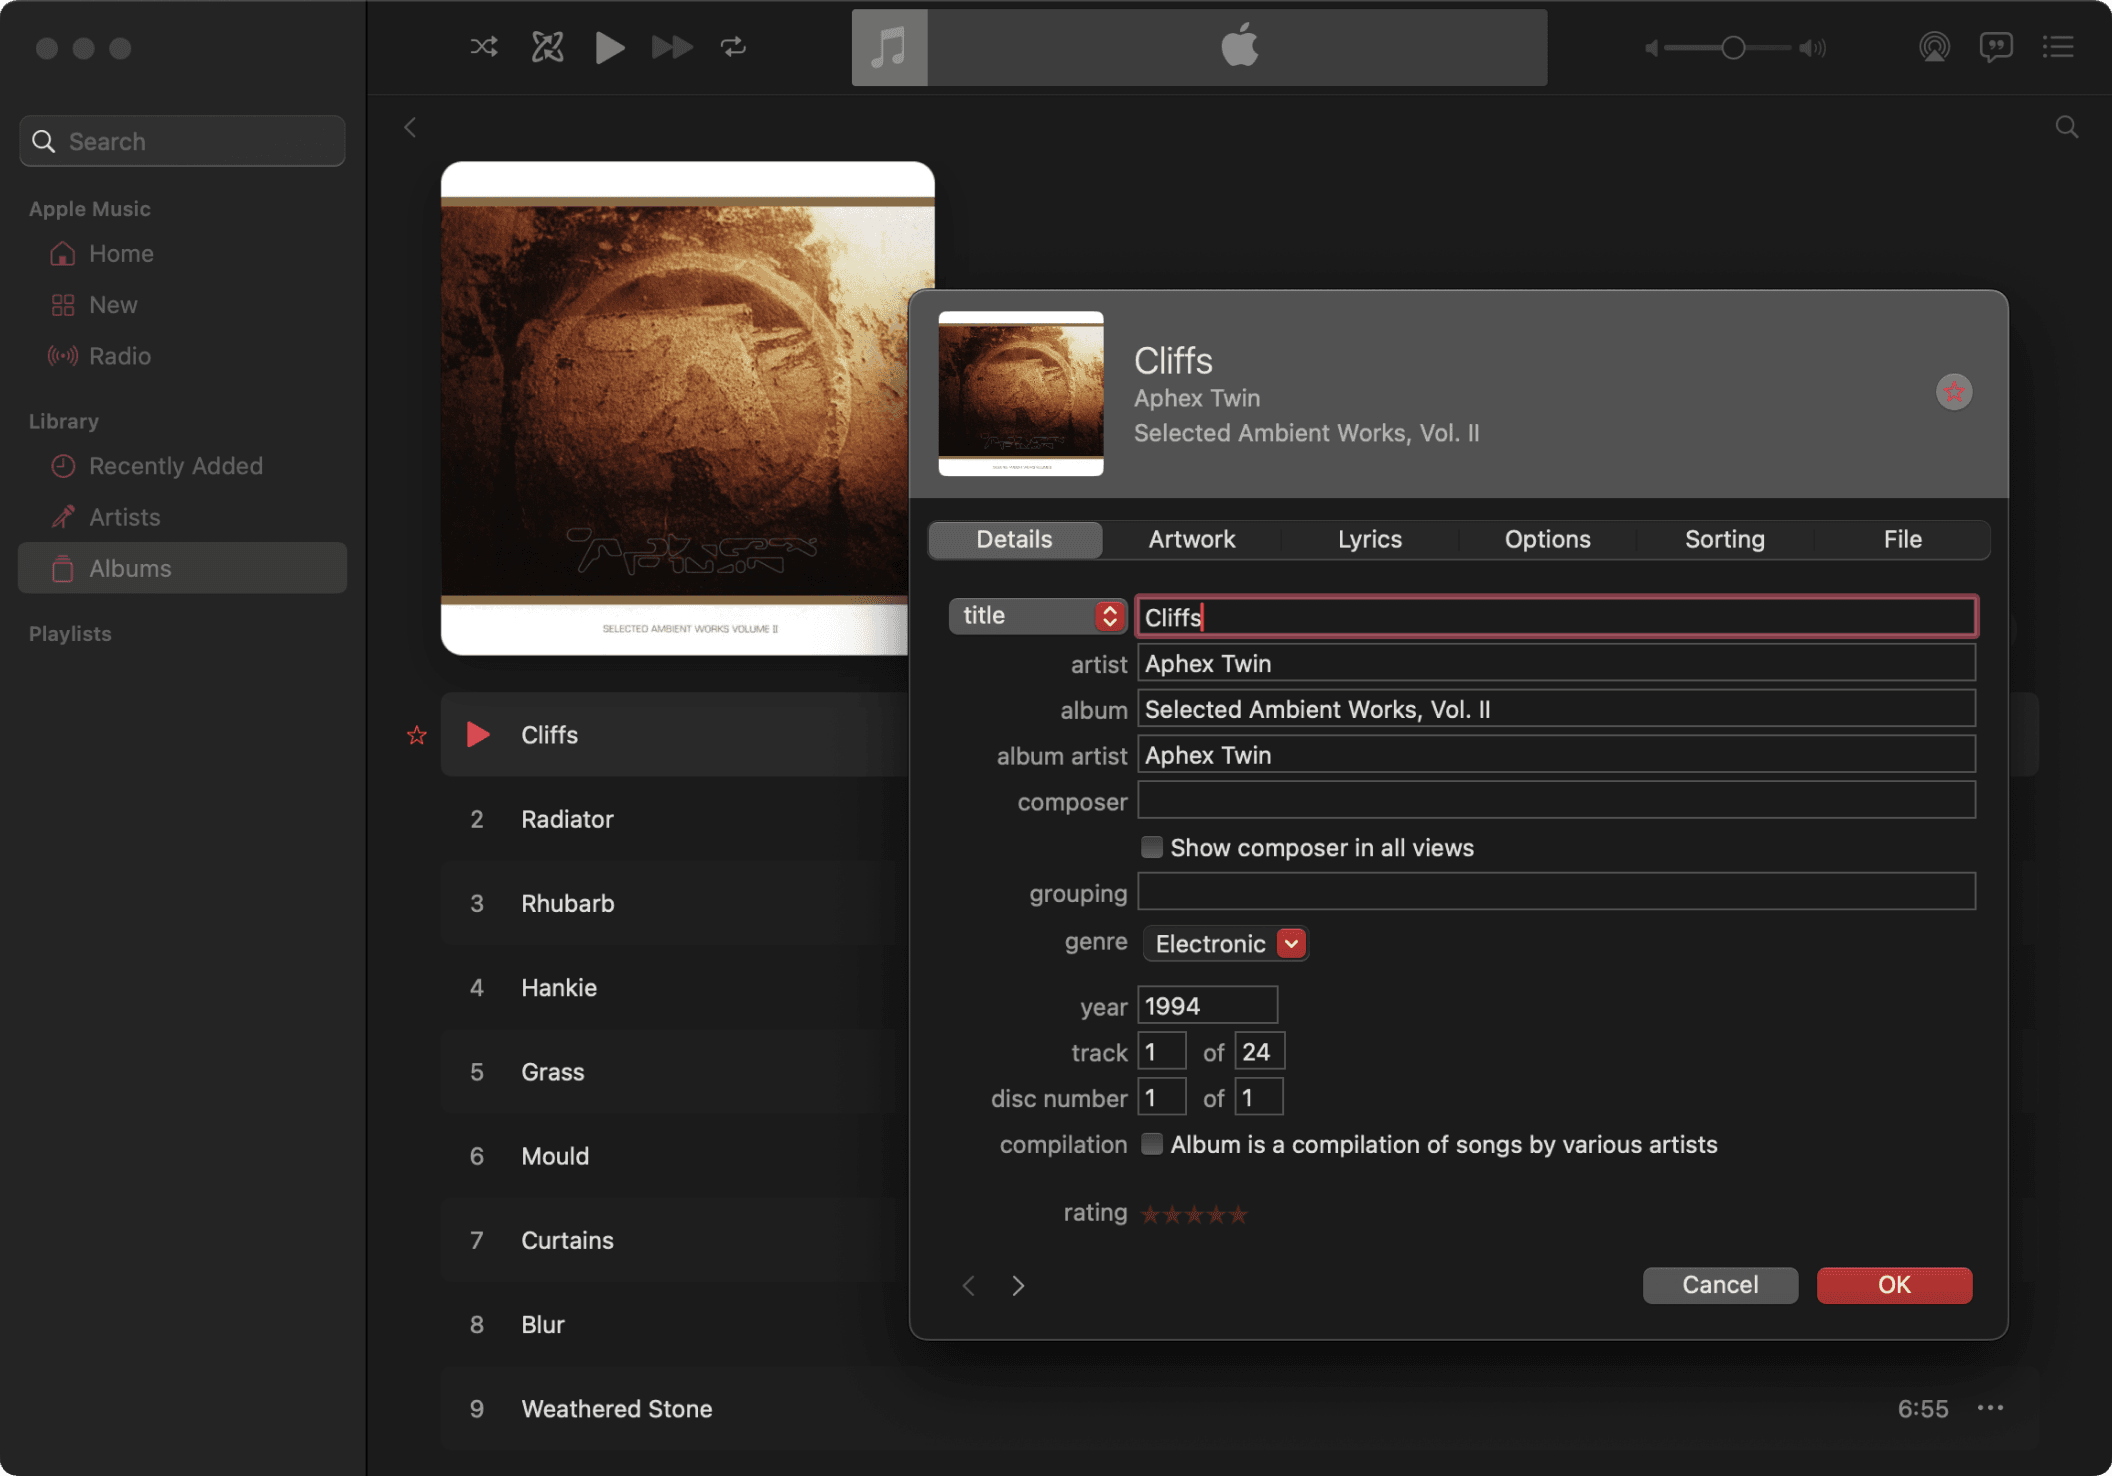2112x1476 pixels.
Task: Enable Show composer in all views
Action: [1152, 847]
